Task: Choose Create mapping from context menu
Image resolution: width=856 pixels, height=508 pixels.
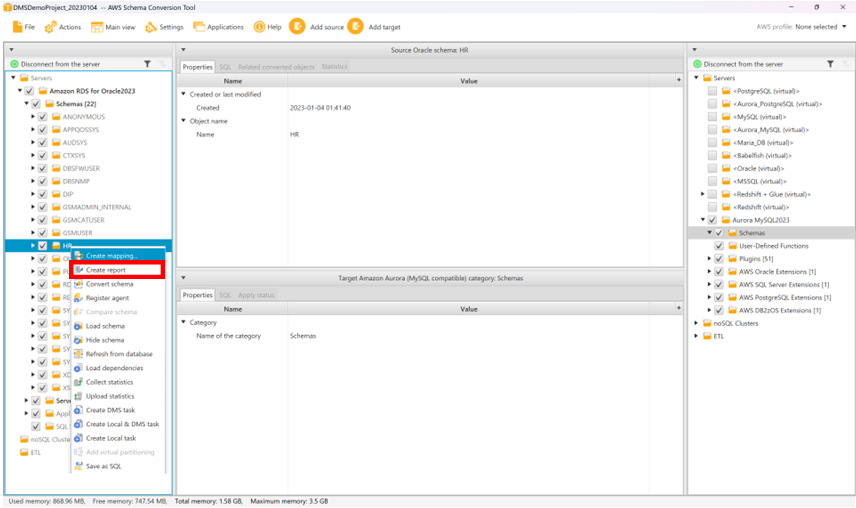Action: (118, 255)
